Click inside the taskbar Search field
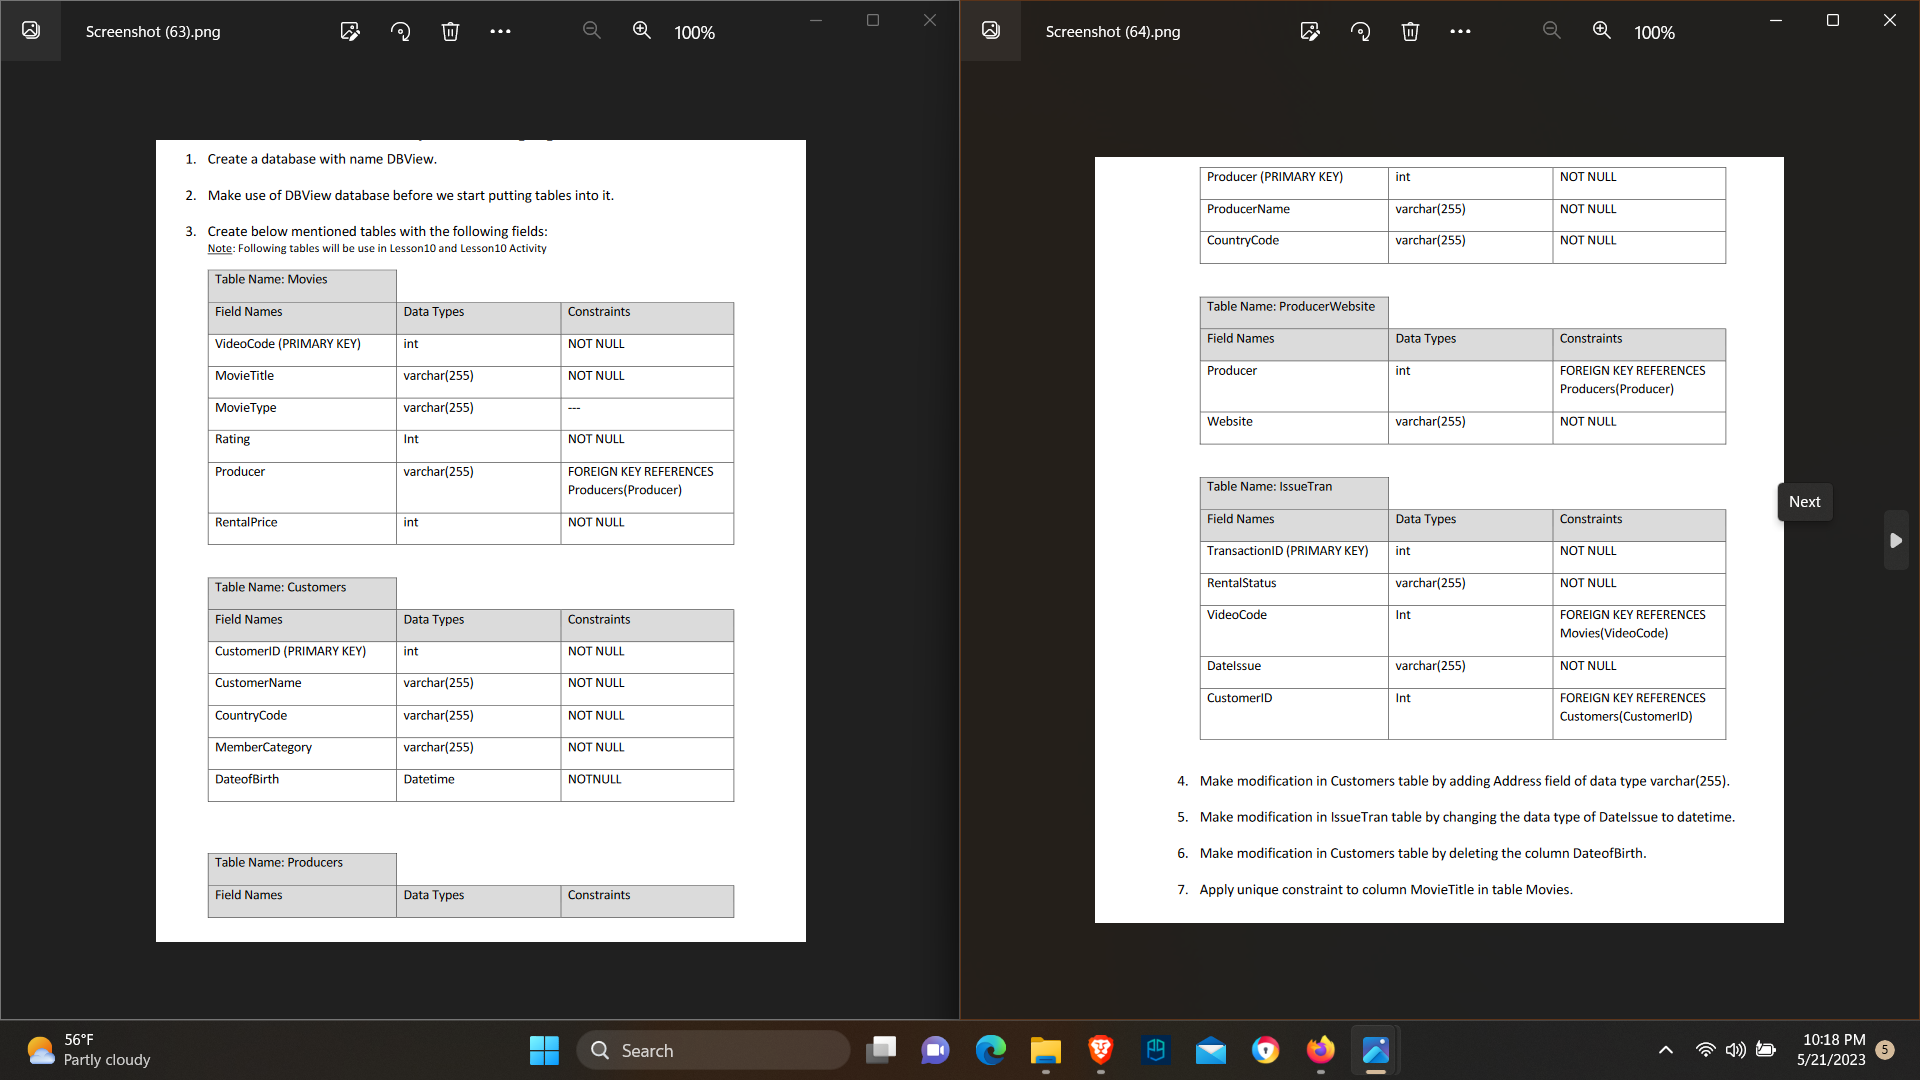This screenshot has height=1080, width=1920. (713, 1050)
